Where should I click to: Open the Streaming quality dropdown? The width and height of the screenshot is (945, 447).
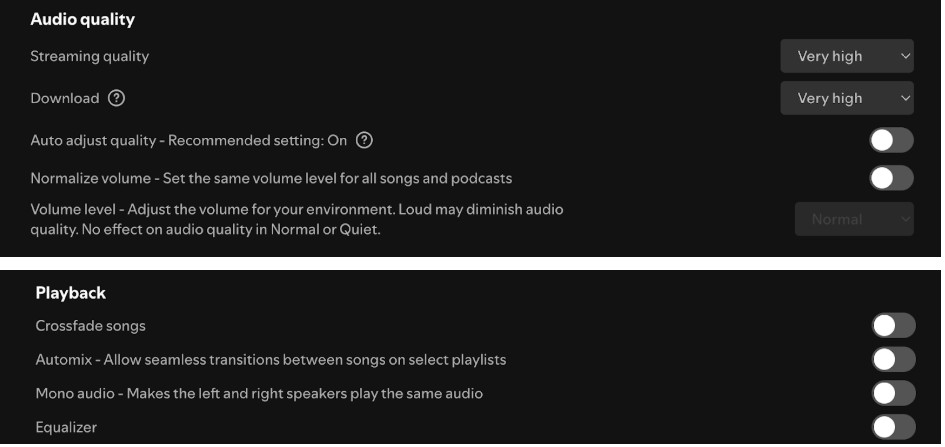tap(847, 56)
